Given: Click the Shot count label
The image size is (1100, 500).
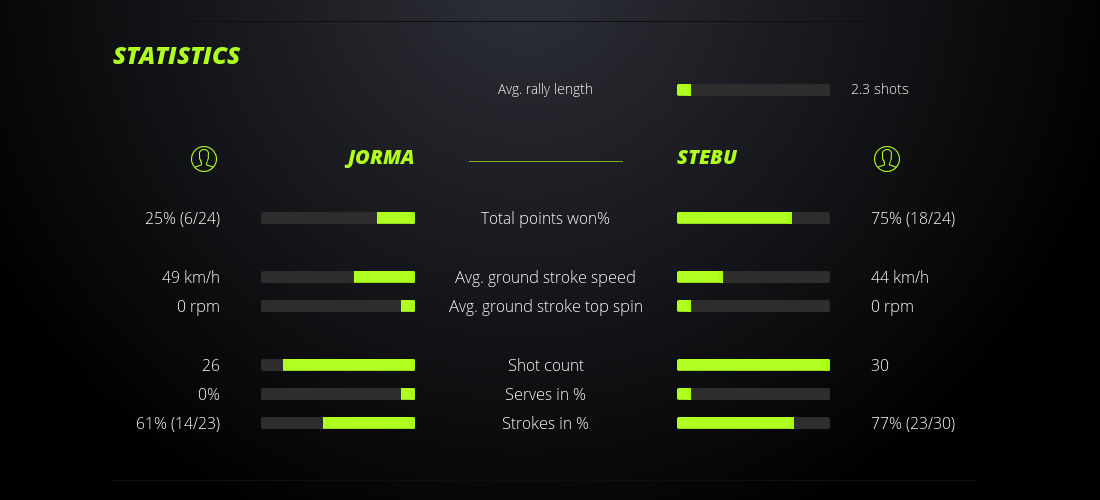Looking at the screenshot, I should coord(545,365).
